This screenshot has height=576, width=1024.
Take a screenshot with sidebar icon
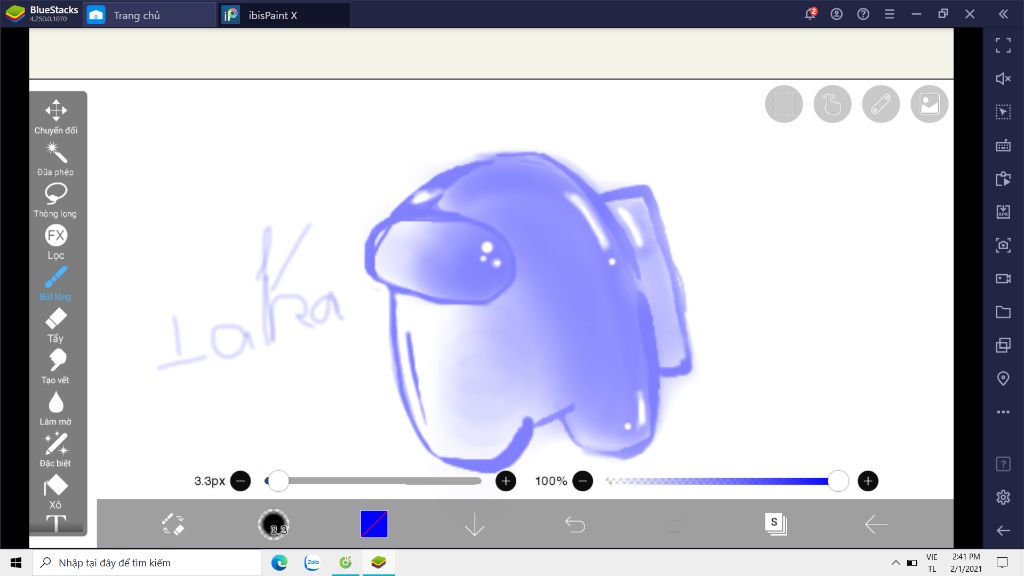[1003, 245]
